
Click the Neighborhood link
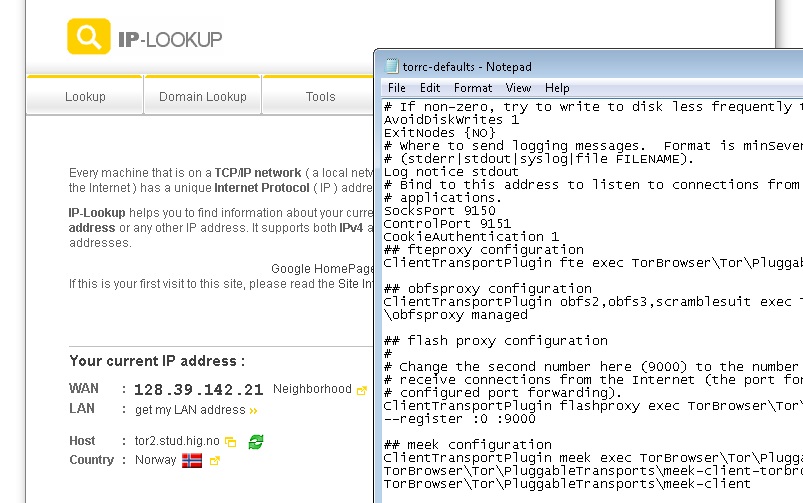pyautogui.click(x=312, y=389)
